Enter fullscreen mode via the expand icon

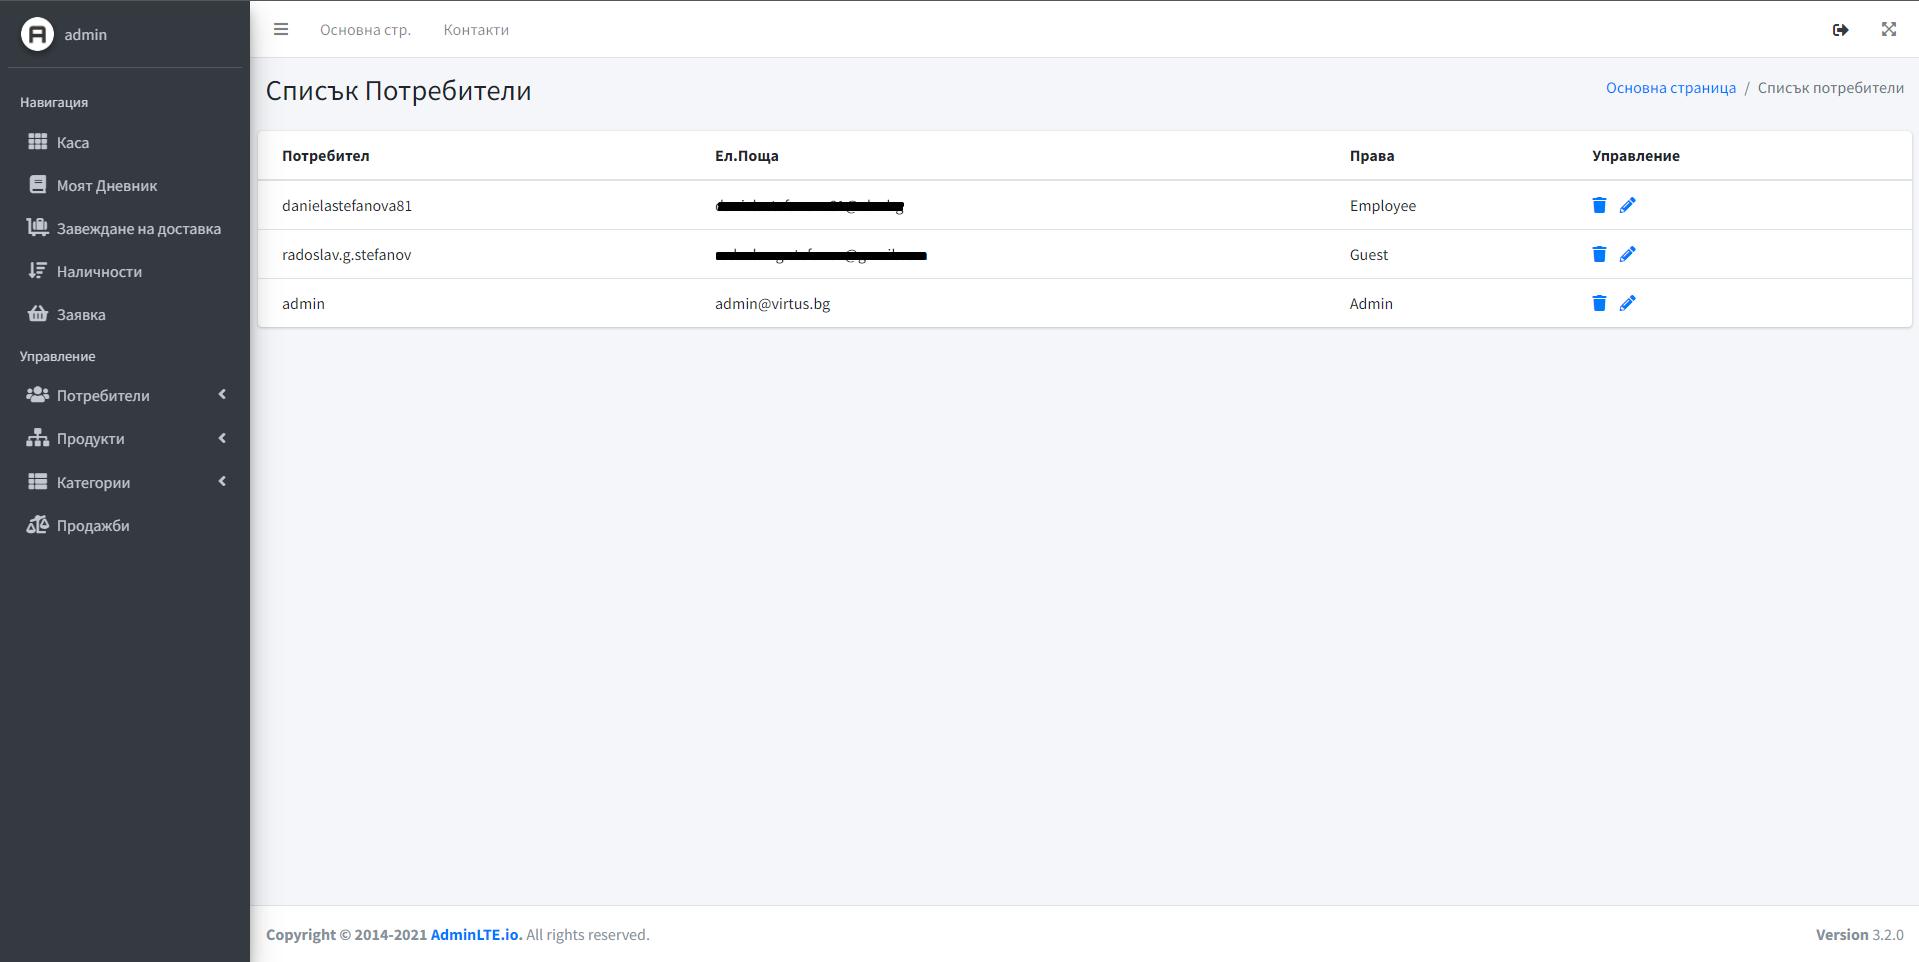1888,29
